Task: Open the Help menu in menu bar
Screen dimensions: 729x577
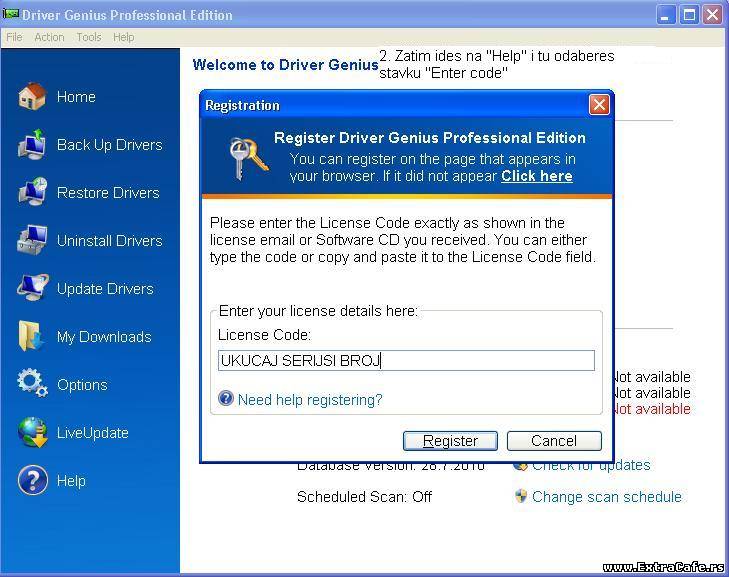Action: coord(123,37)
